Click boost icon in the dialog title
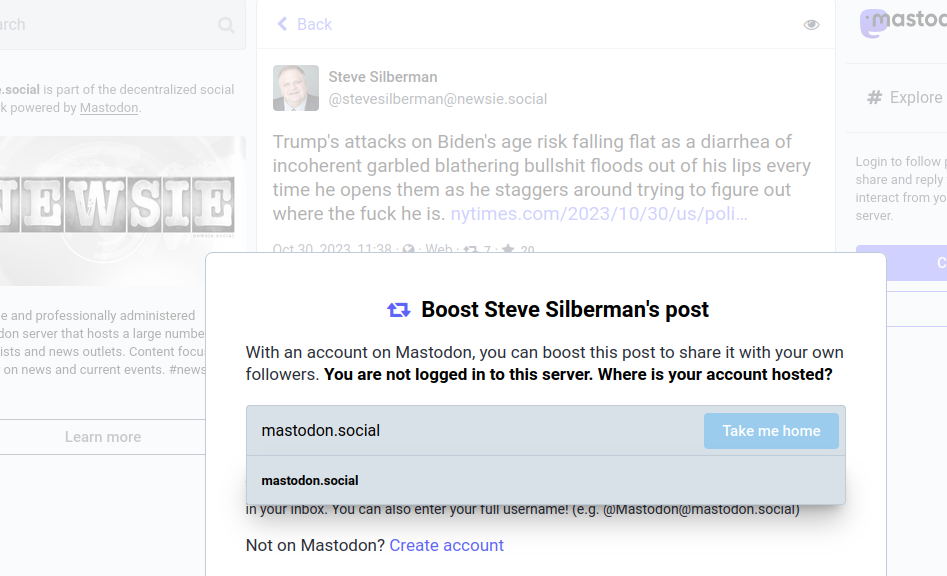 click(399, 310)
